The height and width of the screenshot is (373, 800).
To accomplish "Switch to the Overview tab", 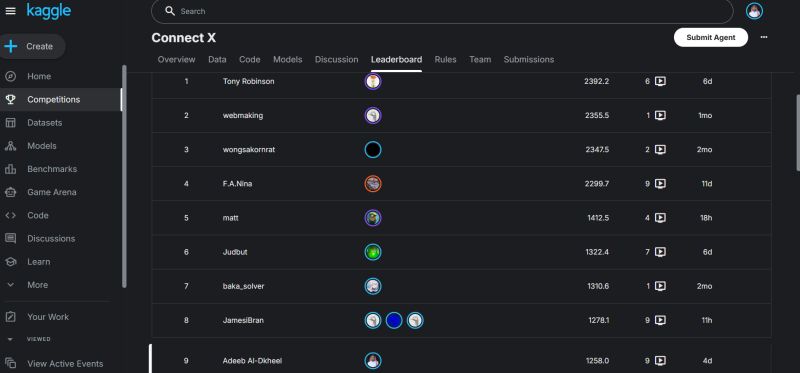I will tap(177, 60).
